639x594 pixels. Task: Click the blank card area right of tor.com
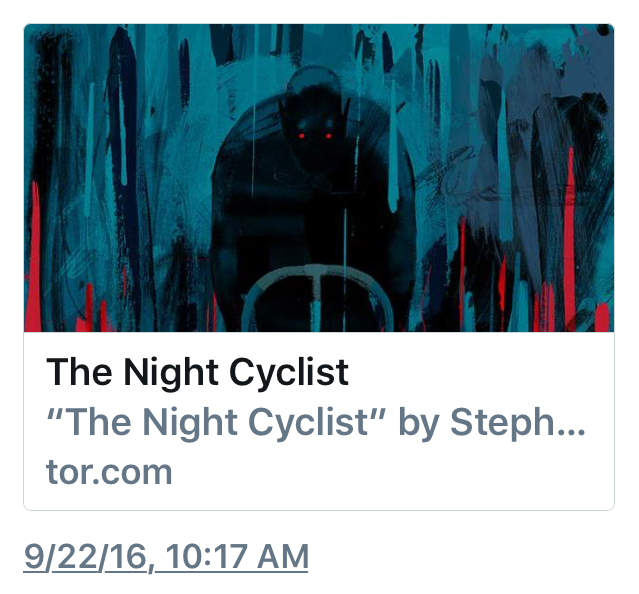[400, 471]
